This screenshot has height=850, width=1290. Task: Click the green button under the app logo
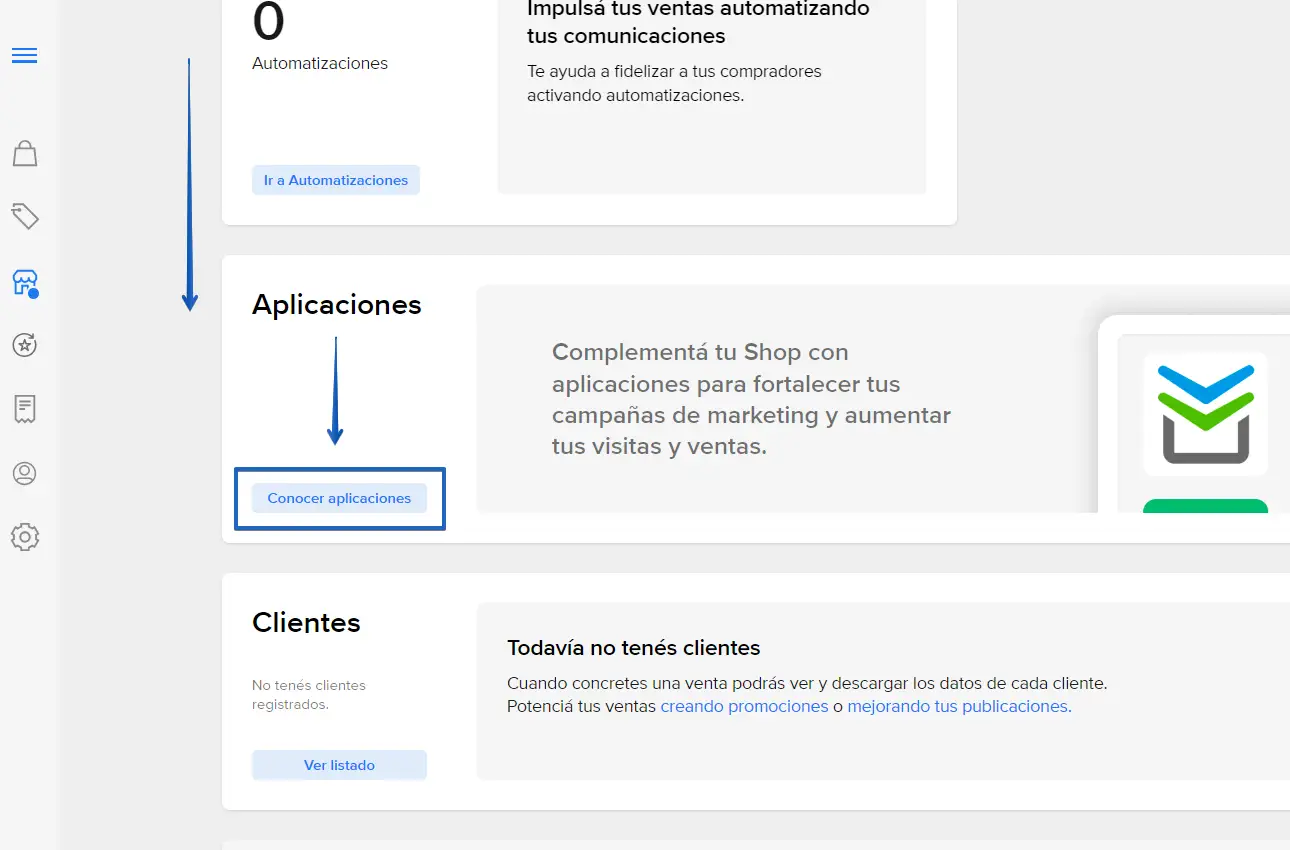[x=1206, y=506]
